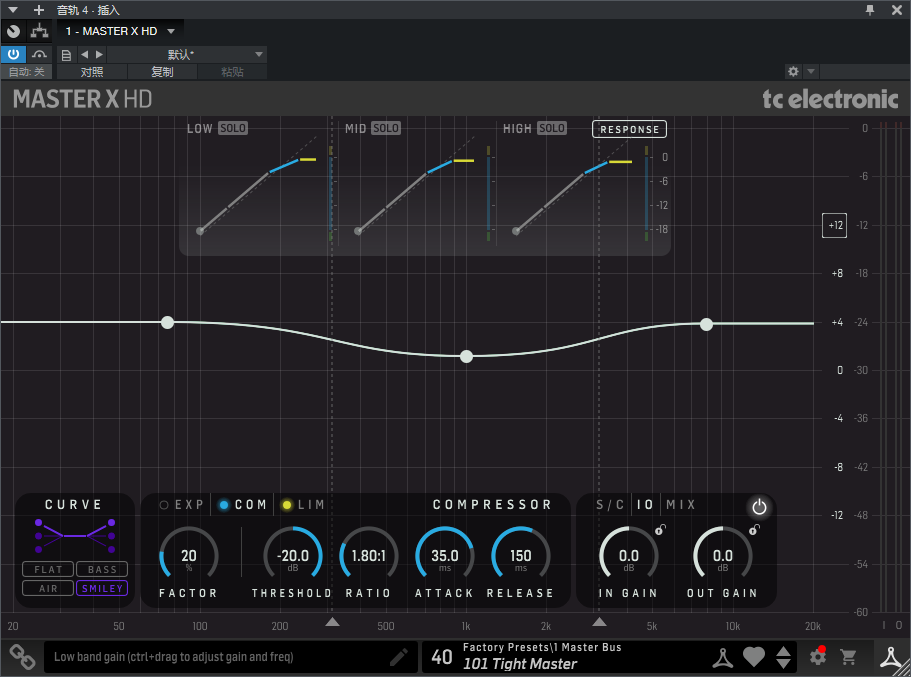Go to previous preset with the left arrow
This screenshot has width=911, height=677.
tap(85, 55)
